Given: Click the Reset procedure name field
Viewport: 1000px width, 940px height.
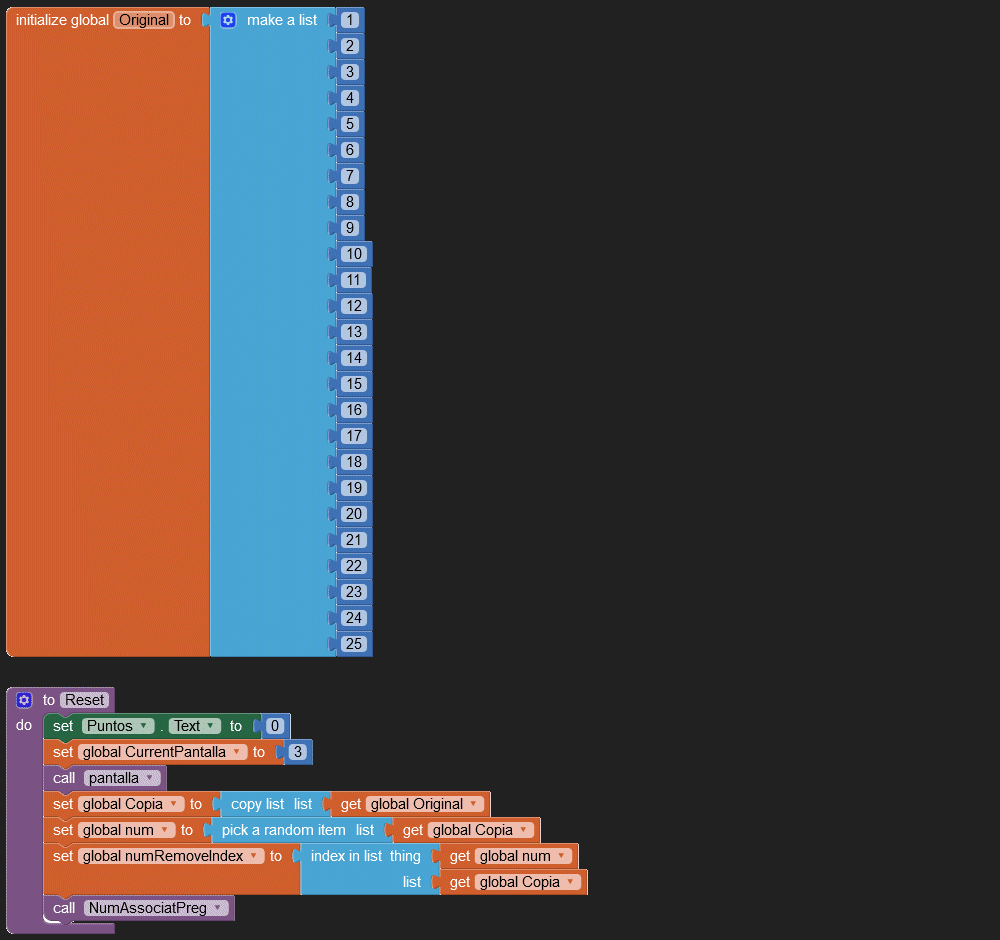Looking at the screenshot, I should pyautogui.click(x=85, y=700).
